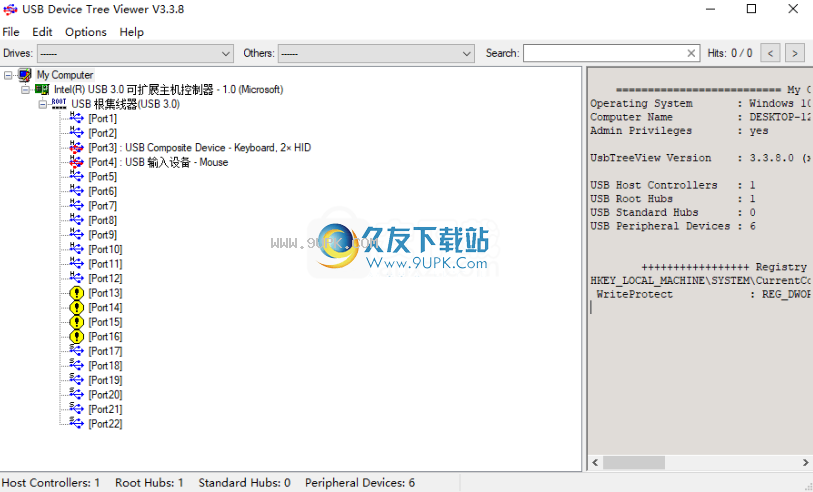Viewport: 813px width, 492px height.
Task: Click the USB icon beside Port2
Action: point(76,133)
